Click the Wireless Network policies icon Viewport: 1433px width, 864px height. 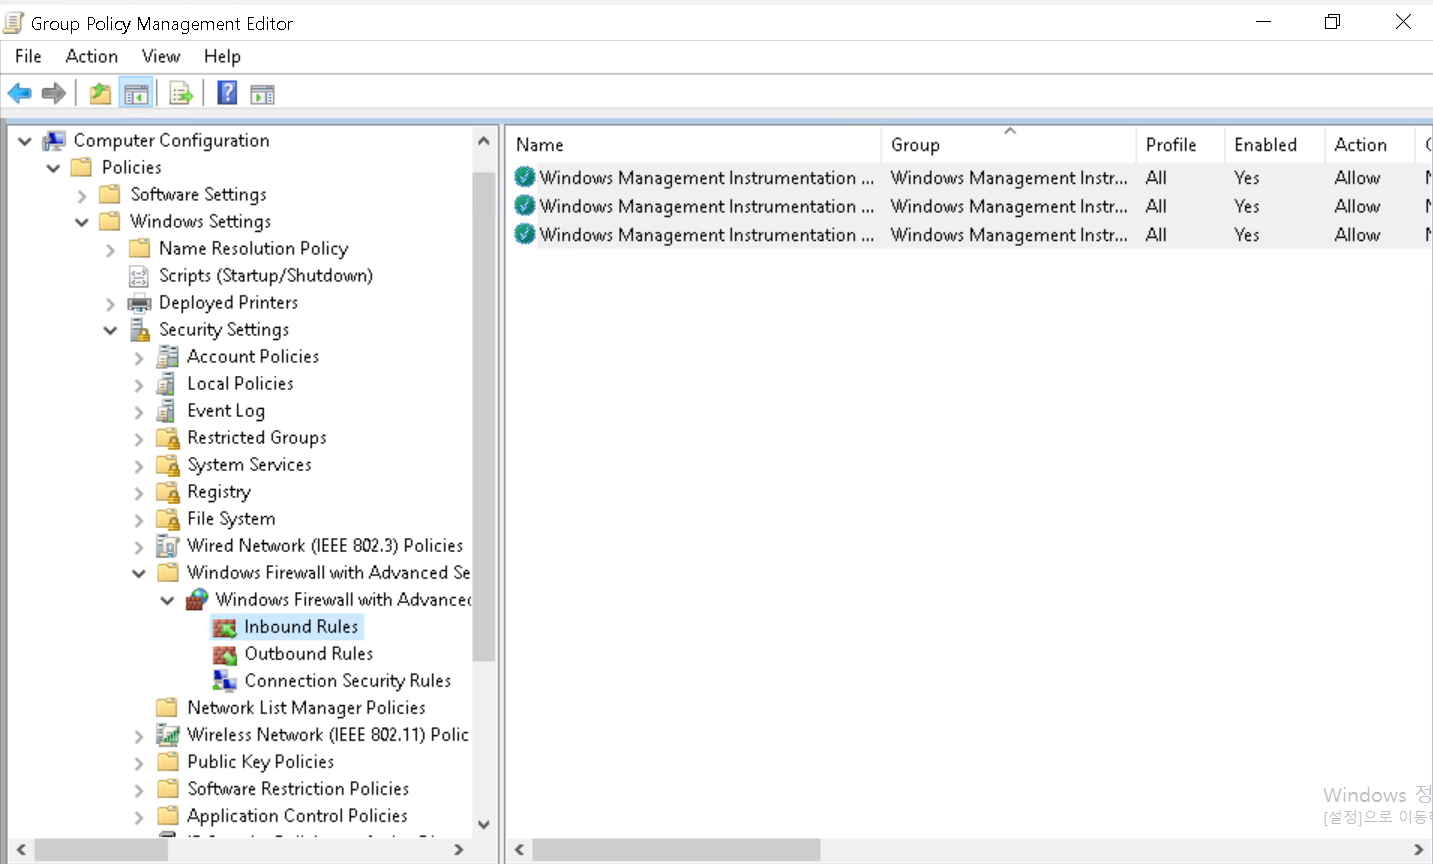(167, 735)
